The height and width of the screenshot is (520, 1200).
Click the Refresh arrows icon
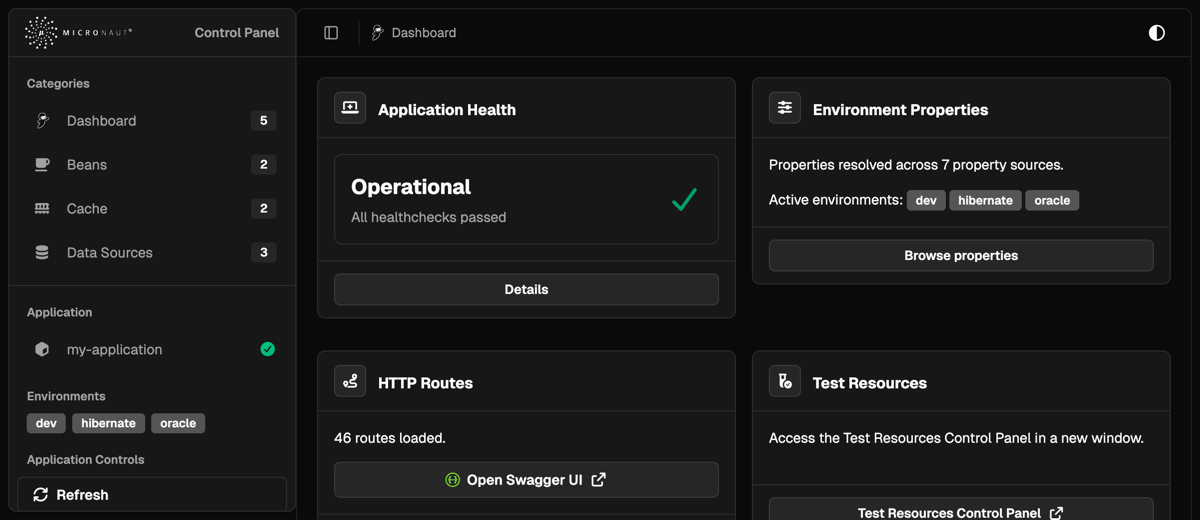41,495
